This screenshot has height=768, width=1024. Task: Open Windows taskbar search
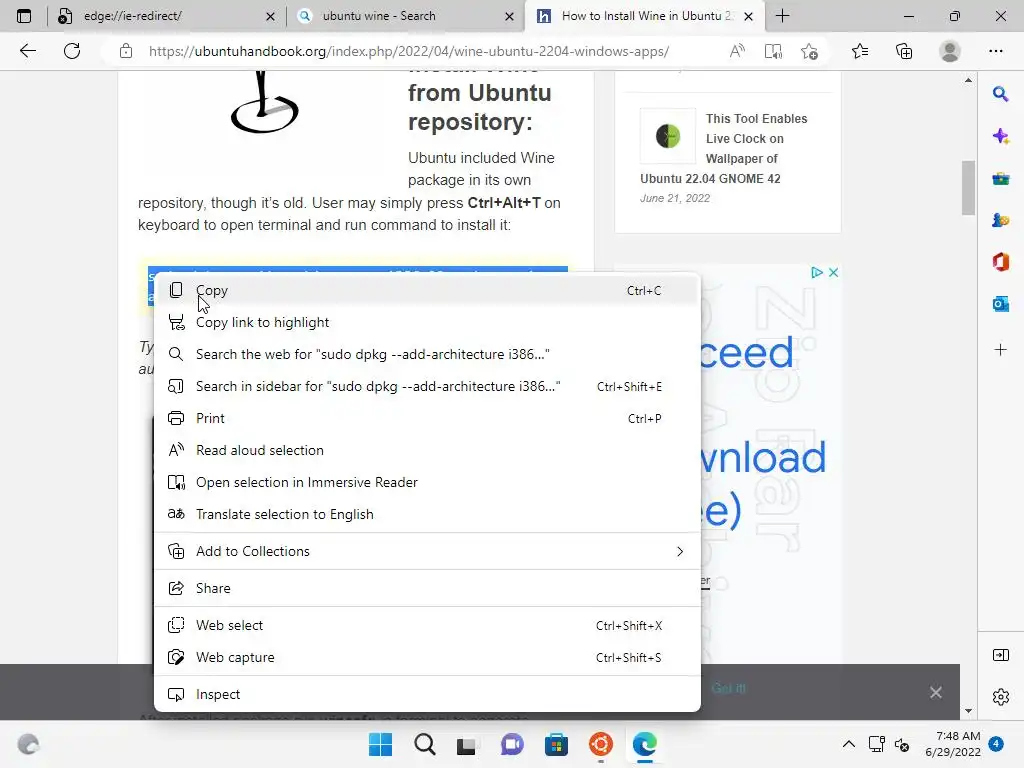[424, 744]
